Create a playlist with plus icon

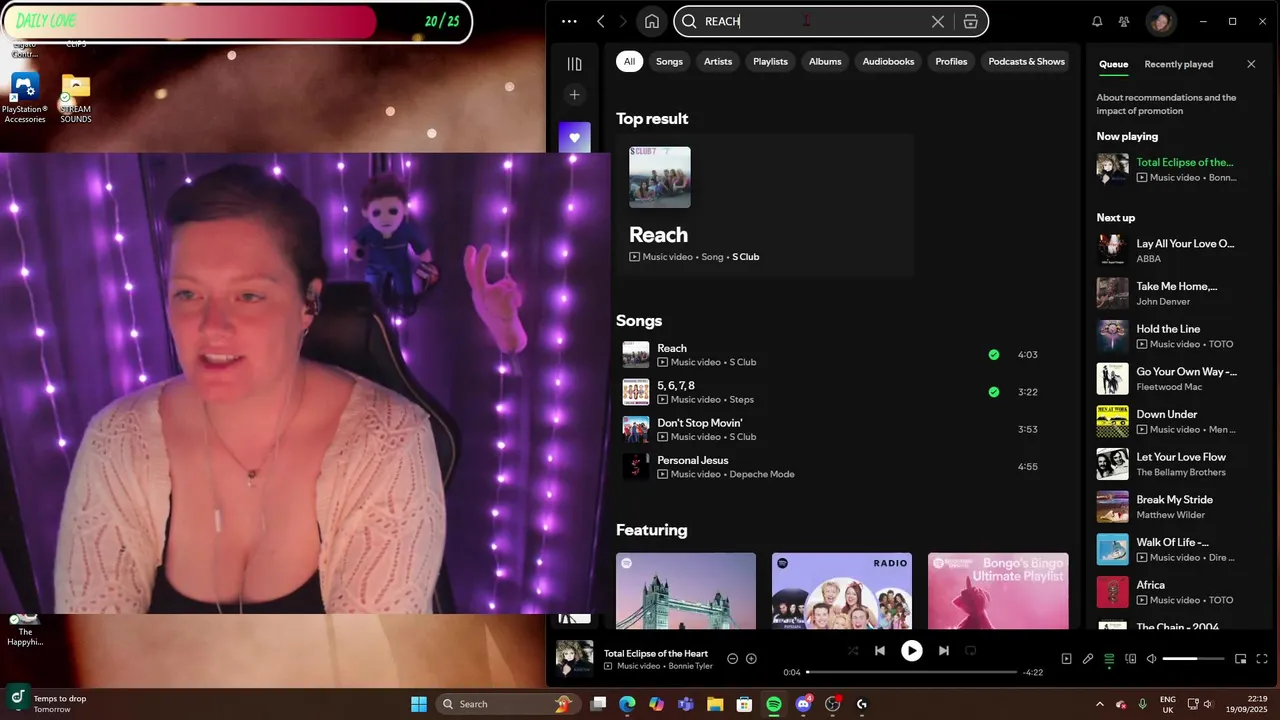574,95
